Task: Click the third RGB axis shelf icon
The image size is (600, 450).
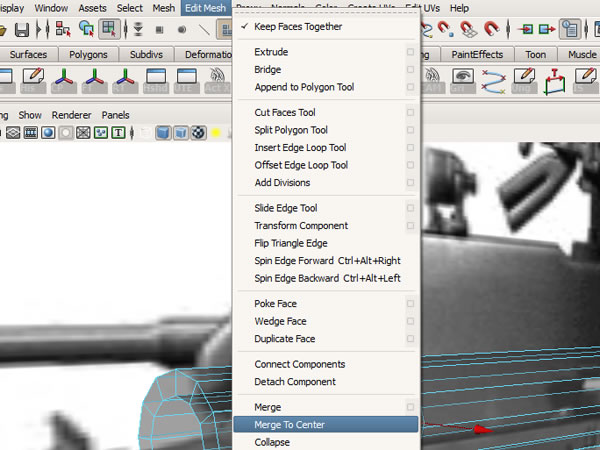Action: point(125,81)
